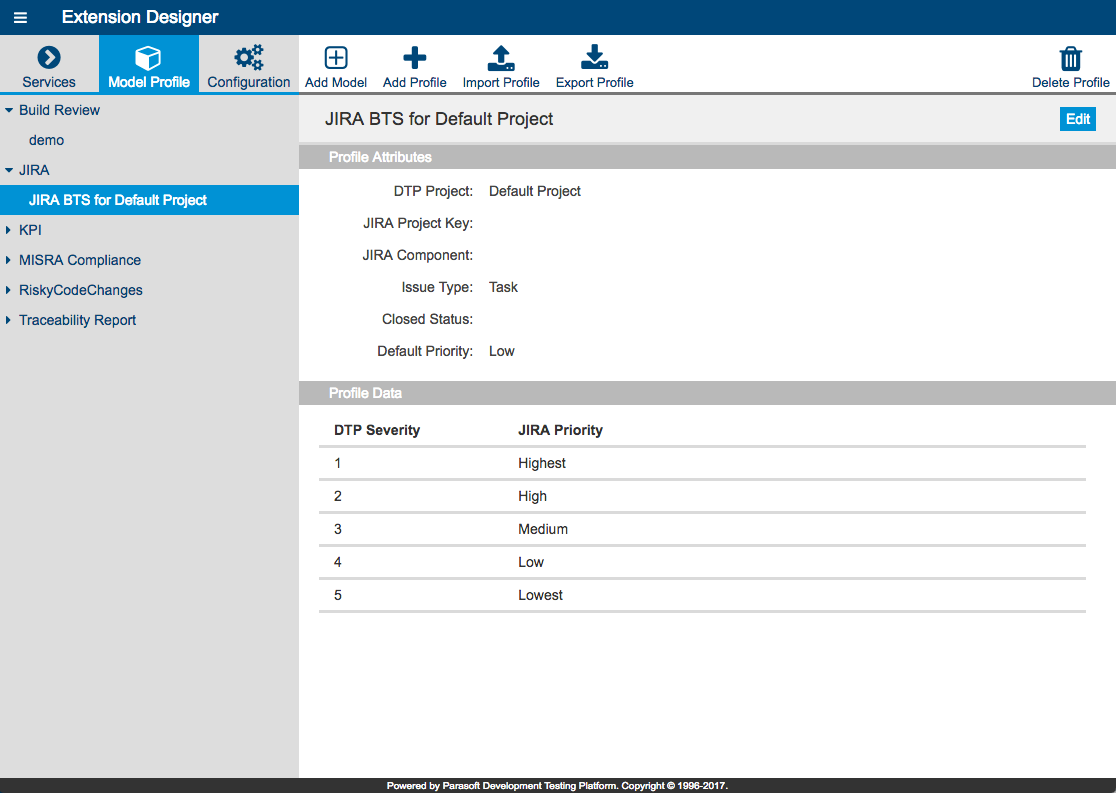The height and width of the screenshot is (793, 1116).
Task: Click the DTP Project label
Action: [x=433, y=191]
